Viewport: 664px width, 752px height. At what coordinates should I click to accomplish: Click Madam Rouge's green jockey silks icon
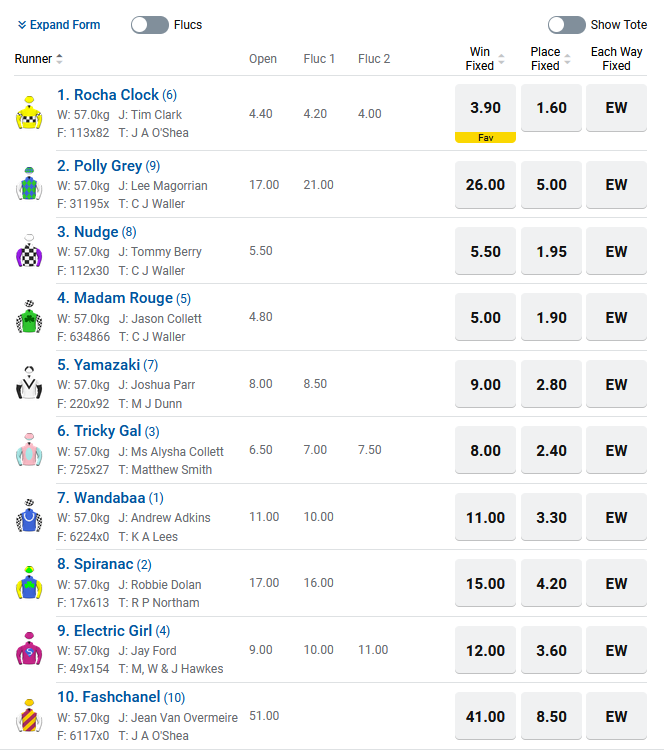click(x=28, y=318)
